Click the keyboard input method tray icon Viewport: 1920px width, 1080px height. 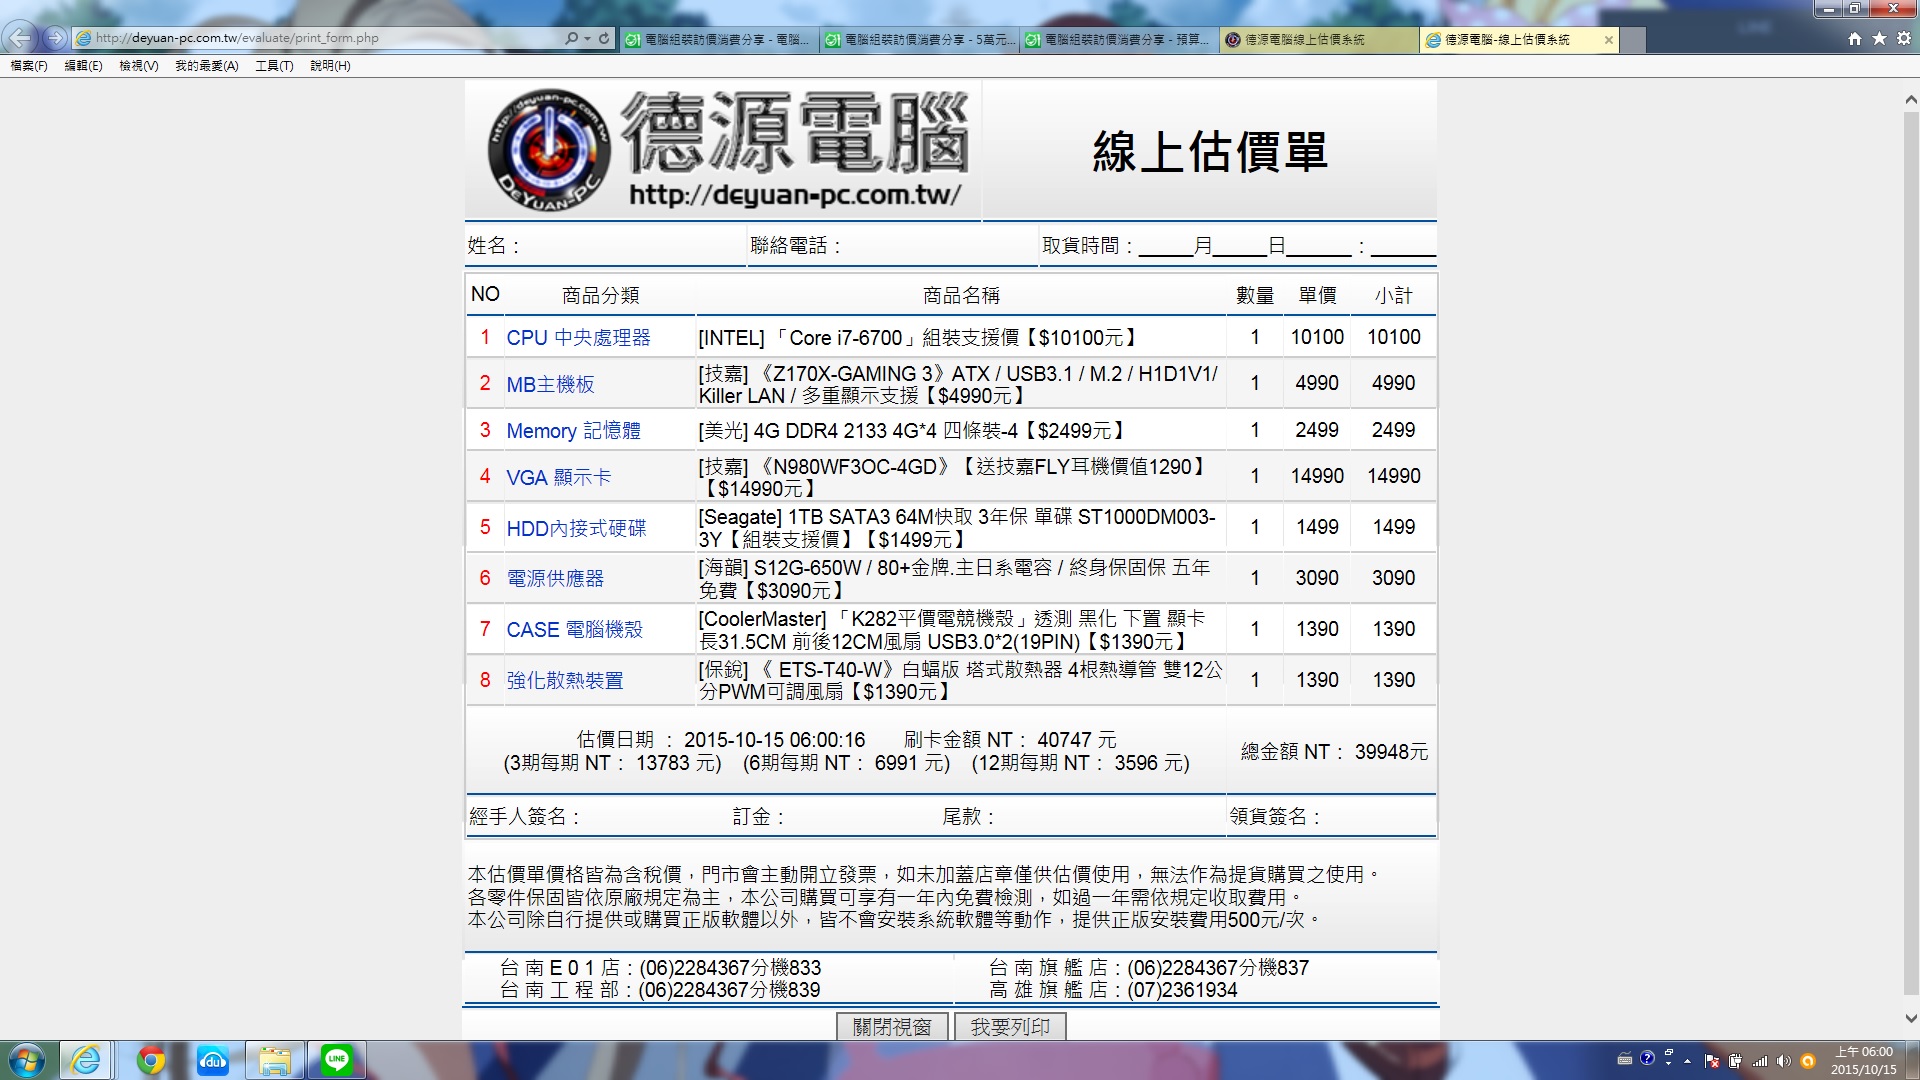click(1625, 1059)
